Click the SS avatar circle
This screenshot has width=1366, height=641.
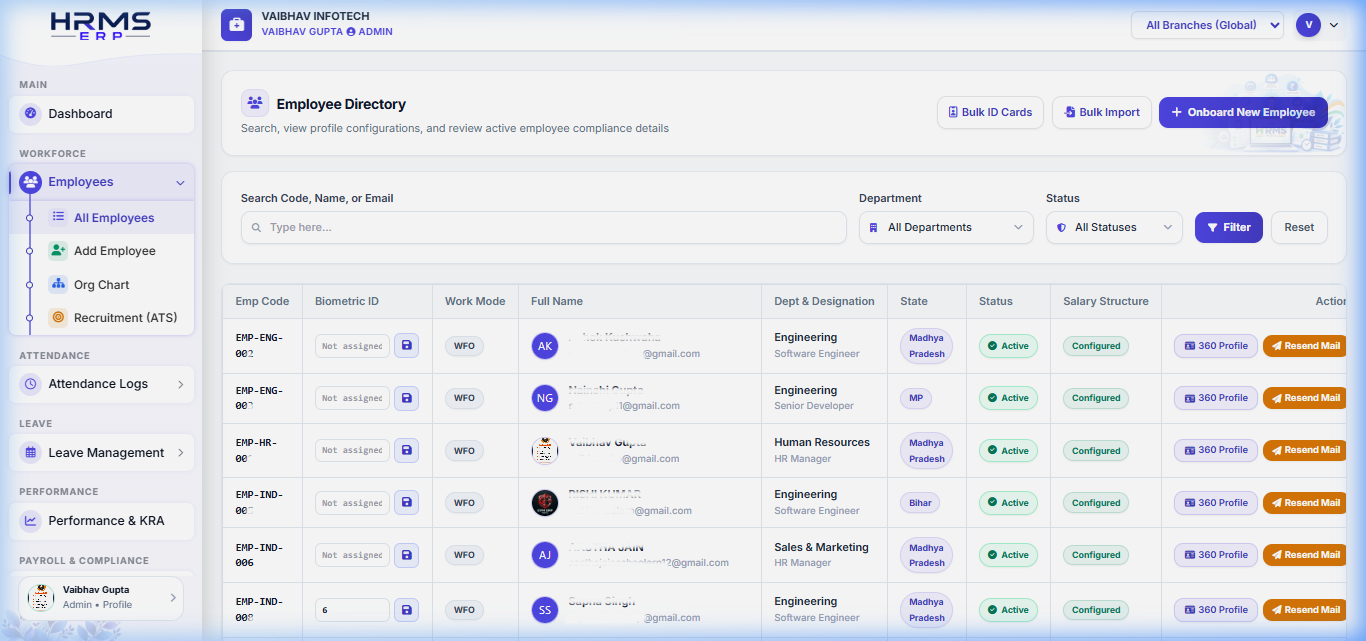click(x=545, y=610)
